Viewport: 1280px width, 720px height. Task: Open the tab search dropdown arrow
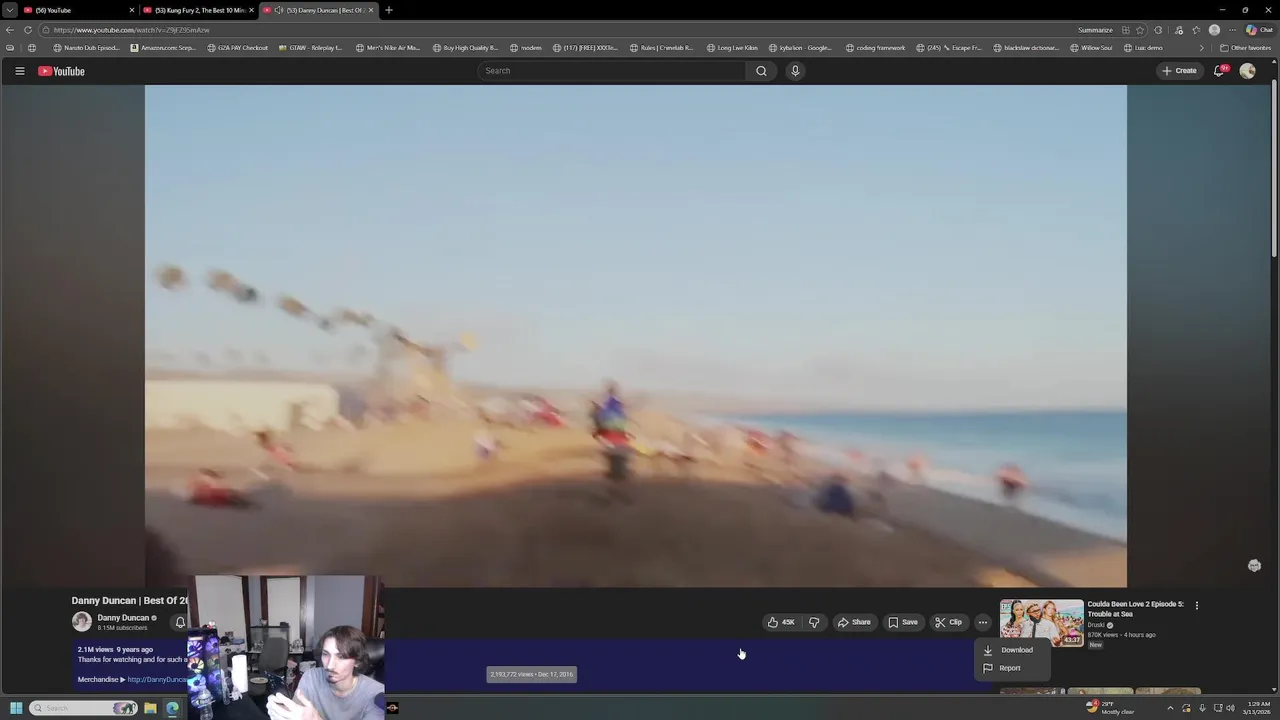(9, 10)
